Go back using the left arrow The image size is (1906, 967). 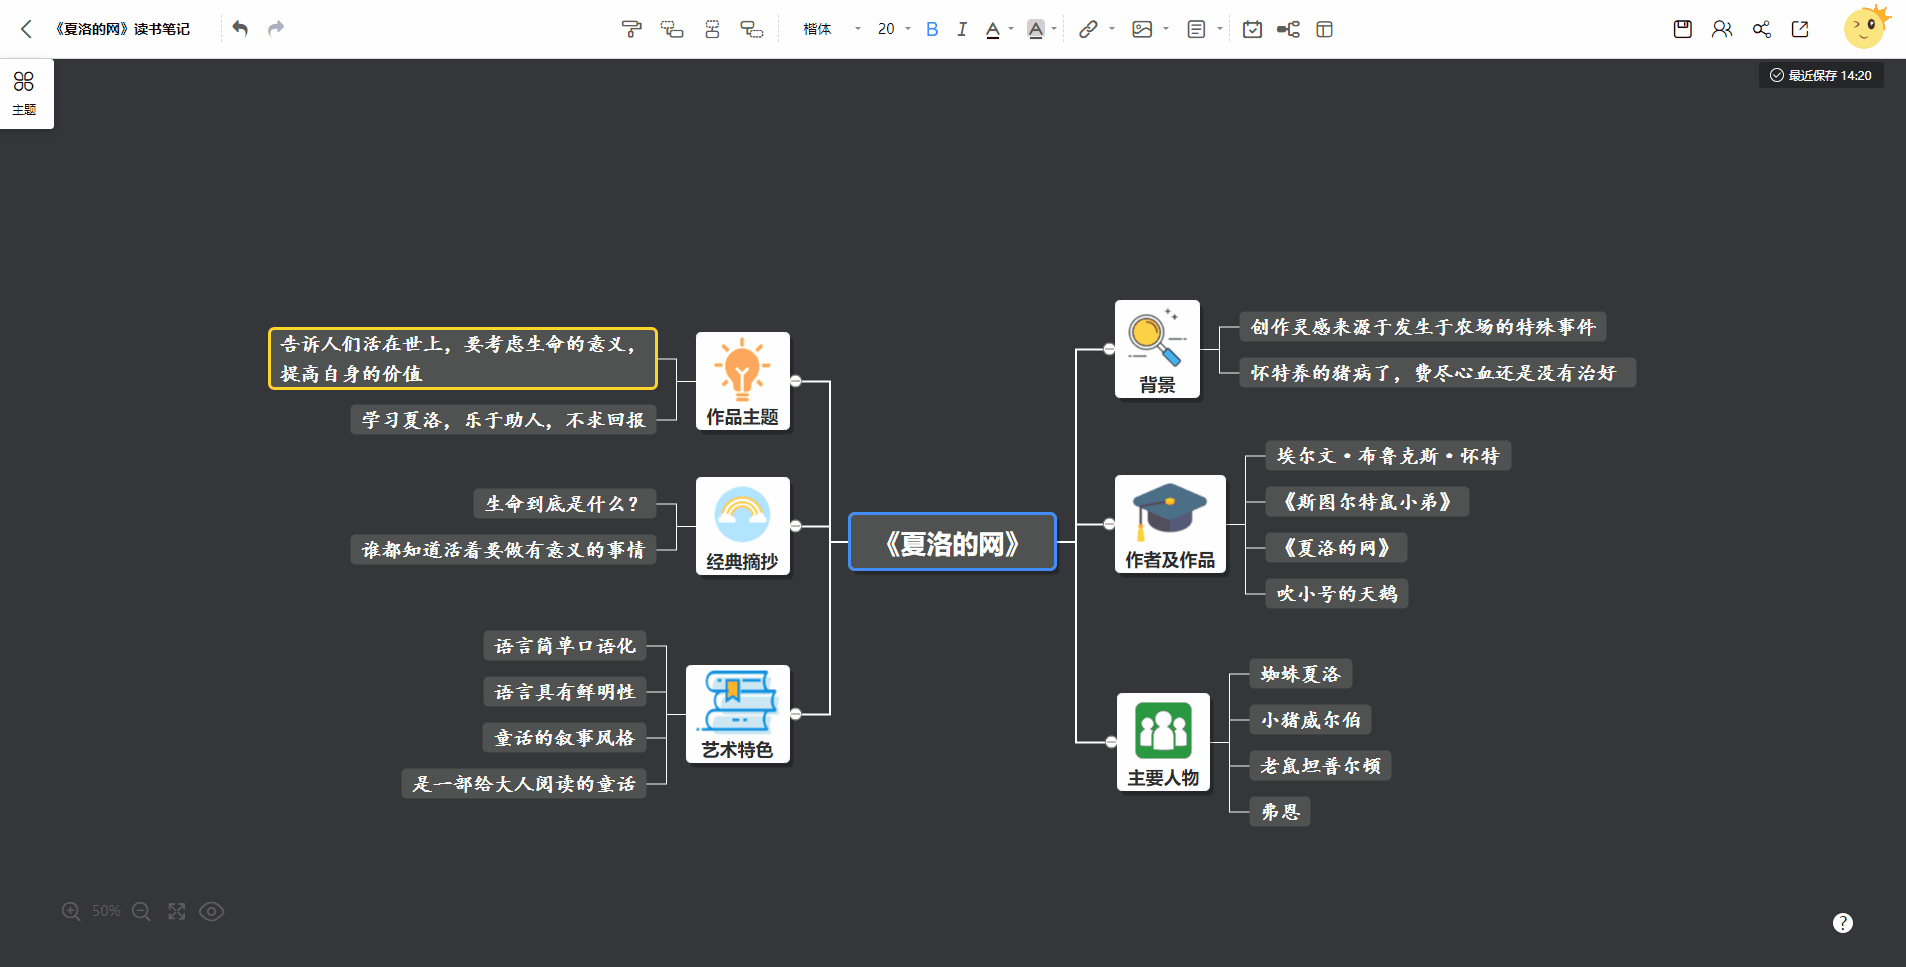coord(27,29)
